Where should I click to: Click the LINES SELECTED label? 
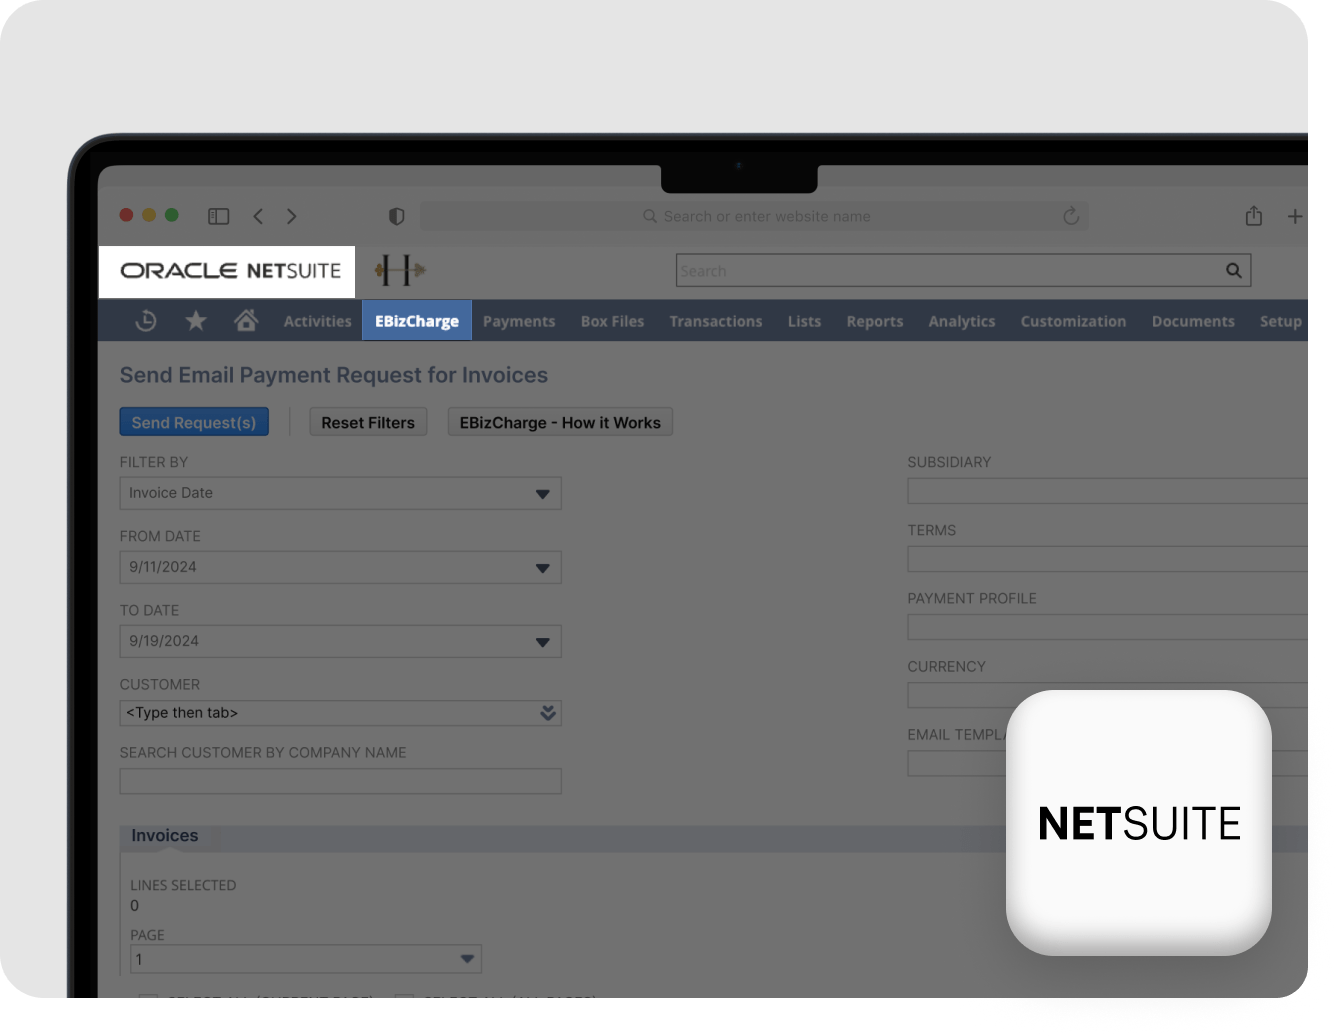pyautogui.click(x=183, y=885)
